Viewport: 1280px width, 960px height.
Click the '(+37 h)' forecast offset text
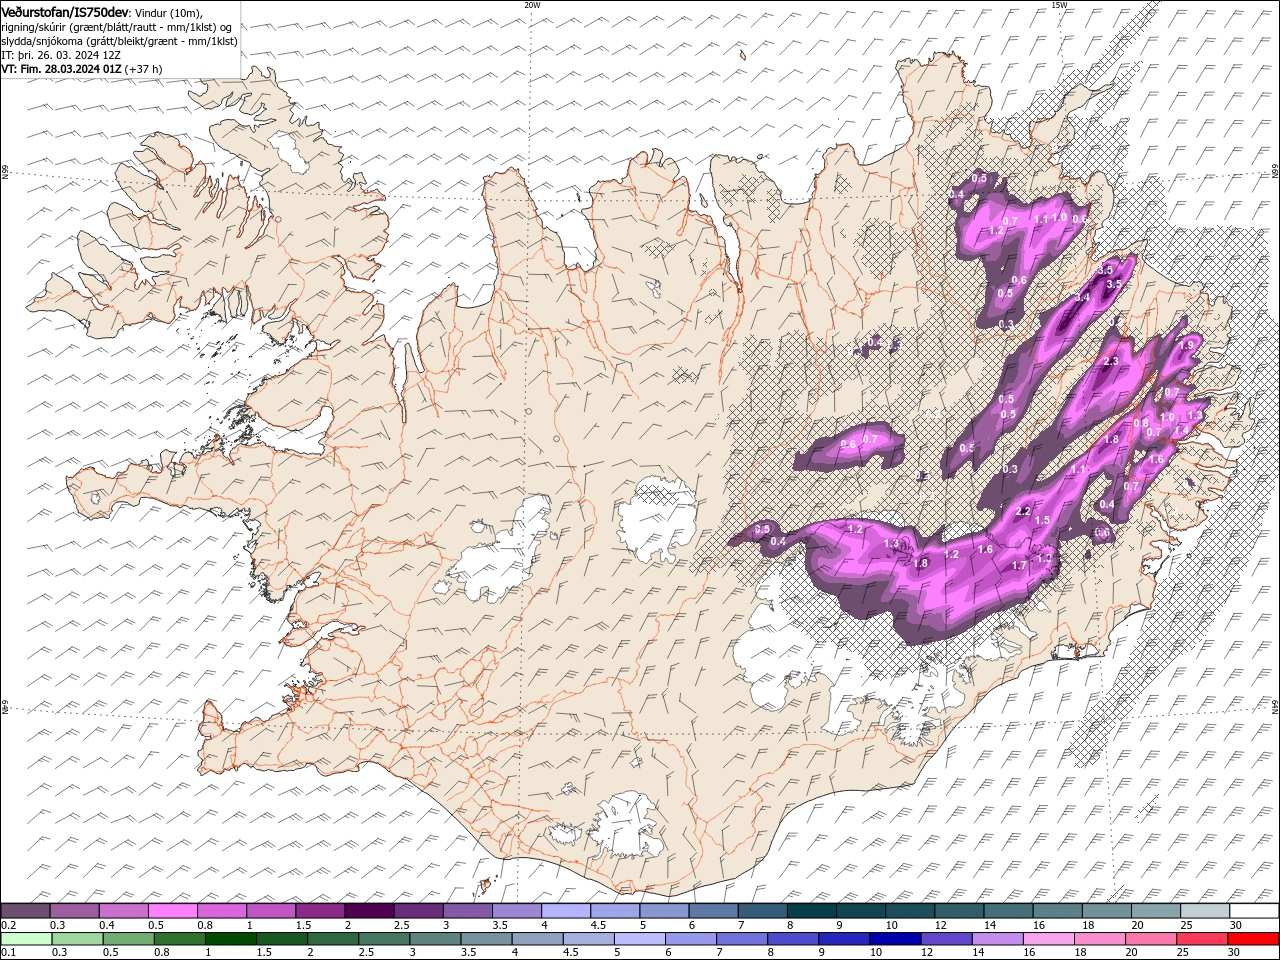(x=144, y=69)
